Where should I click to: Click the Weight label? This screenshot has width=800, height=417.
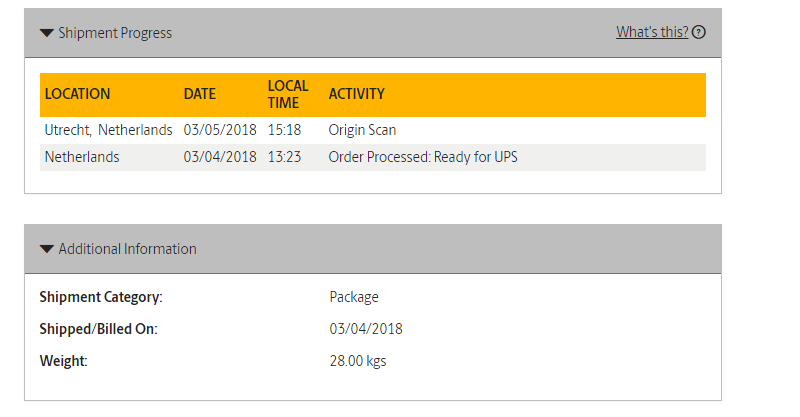pos(64,361)
